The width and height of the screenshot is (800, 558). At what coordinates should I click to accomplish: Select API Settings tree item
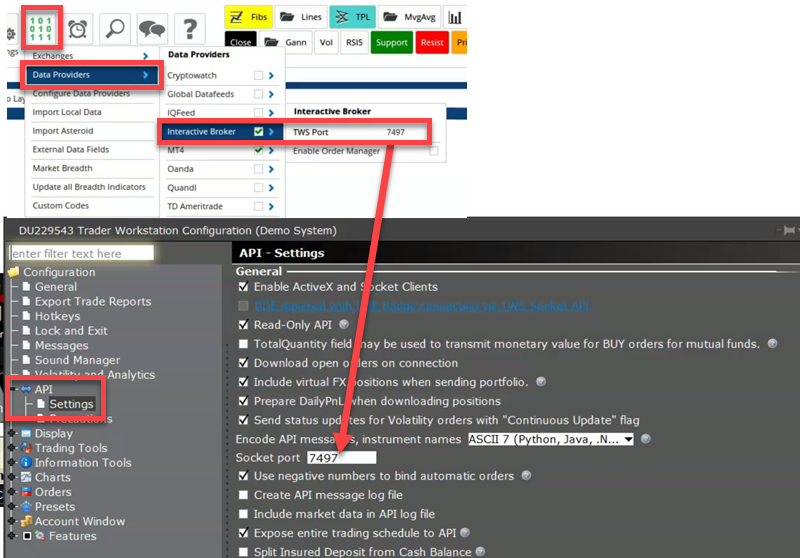click(71, 404)
